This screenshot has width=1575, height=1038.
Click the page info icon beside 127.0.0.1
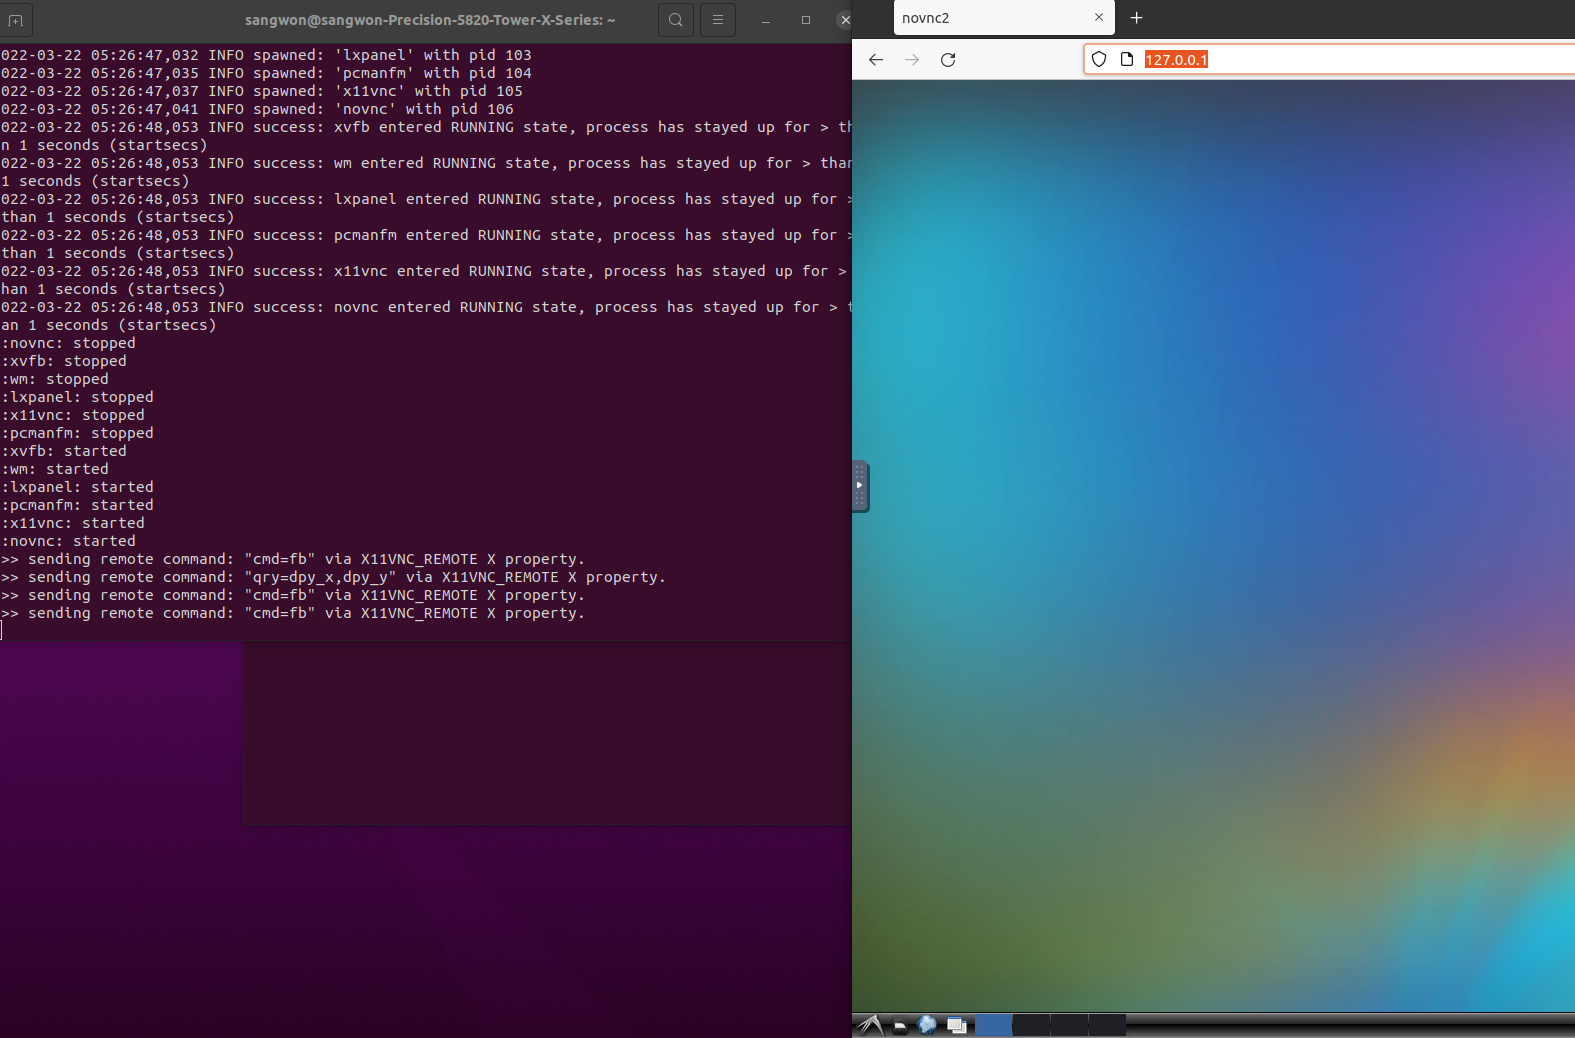coord(1127,60)
